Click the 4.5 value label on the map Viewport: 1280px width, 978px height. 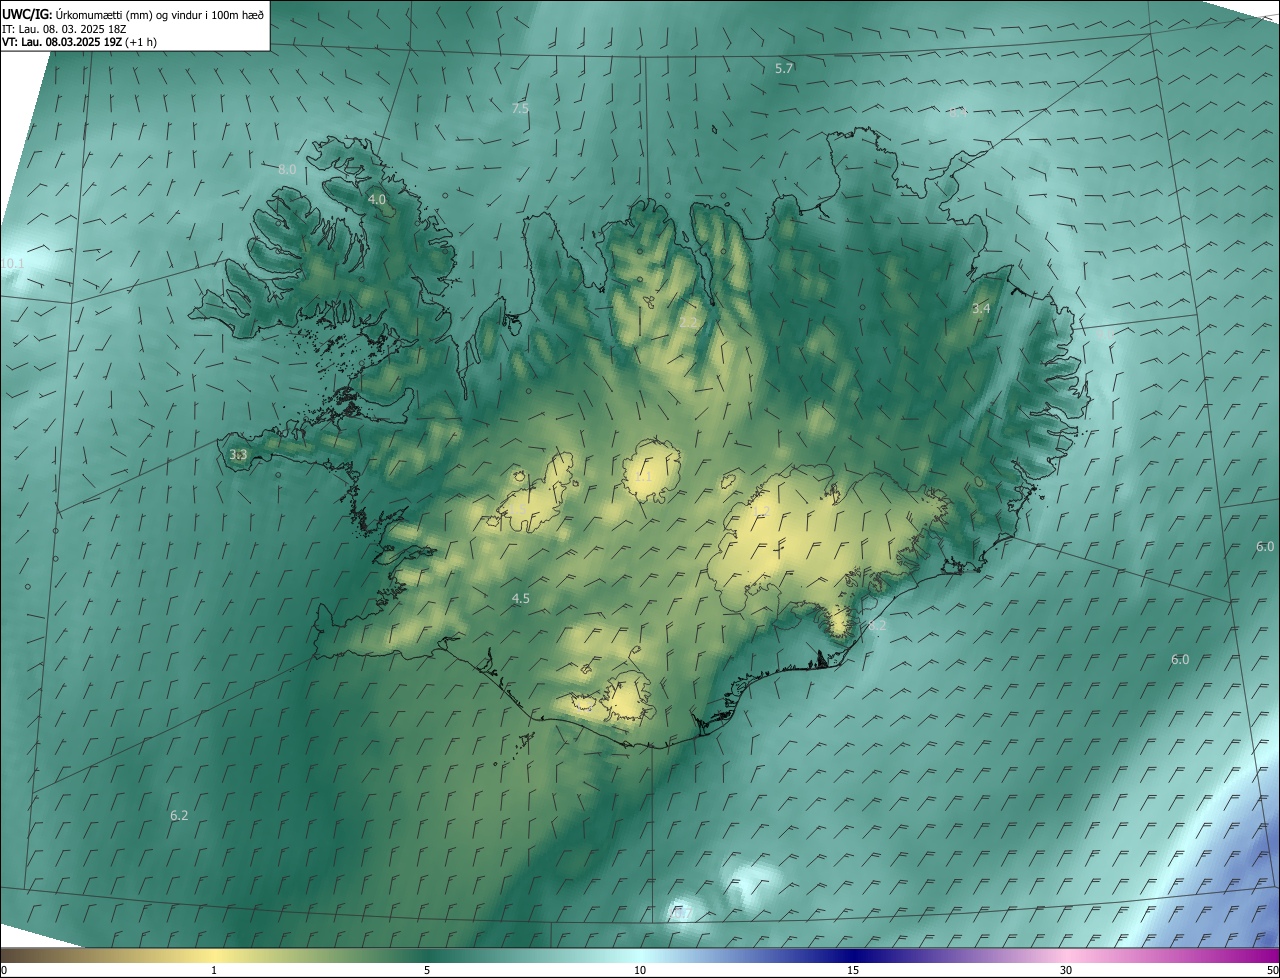520,599
